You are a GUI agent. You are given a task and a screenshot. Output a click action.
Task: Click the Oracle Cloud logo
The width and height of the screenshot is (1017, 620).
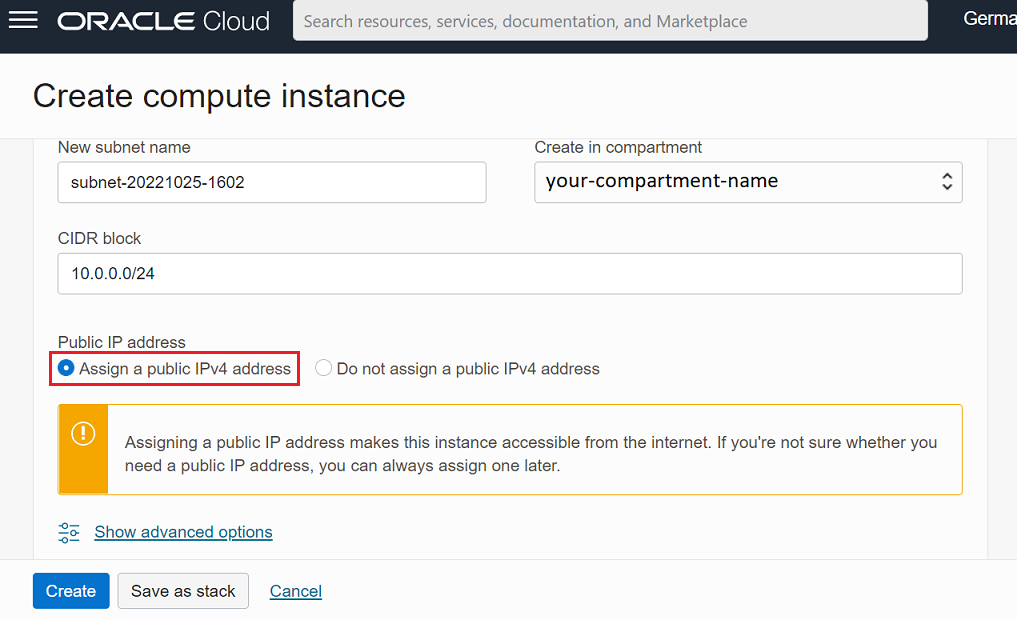(163, 20)
